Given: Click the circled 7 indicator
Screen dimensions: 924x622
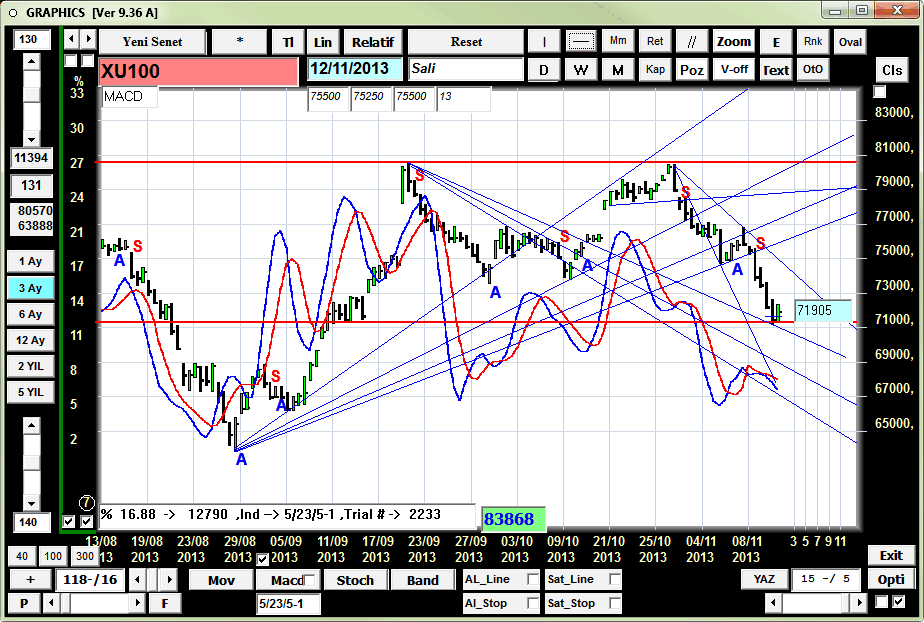Looking at the screenshot, I should pos(86,502).
